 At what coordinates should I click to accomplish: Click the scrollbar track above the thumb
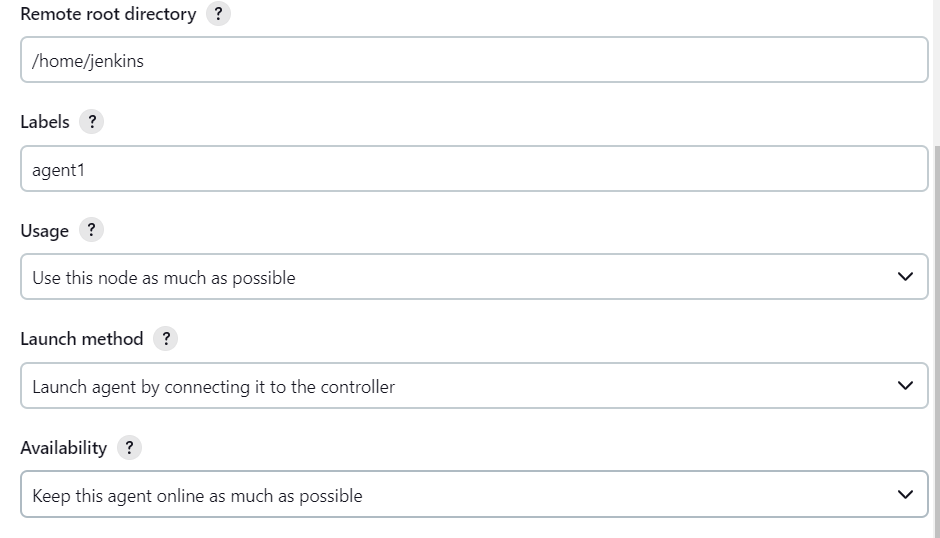pyautogui.click(x=936, y=70)
